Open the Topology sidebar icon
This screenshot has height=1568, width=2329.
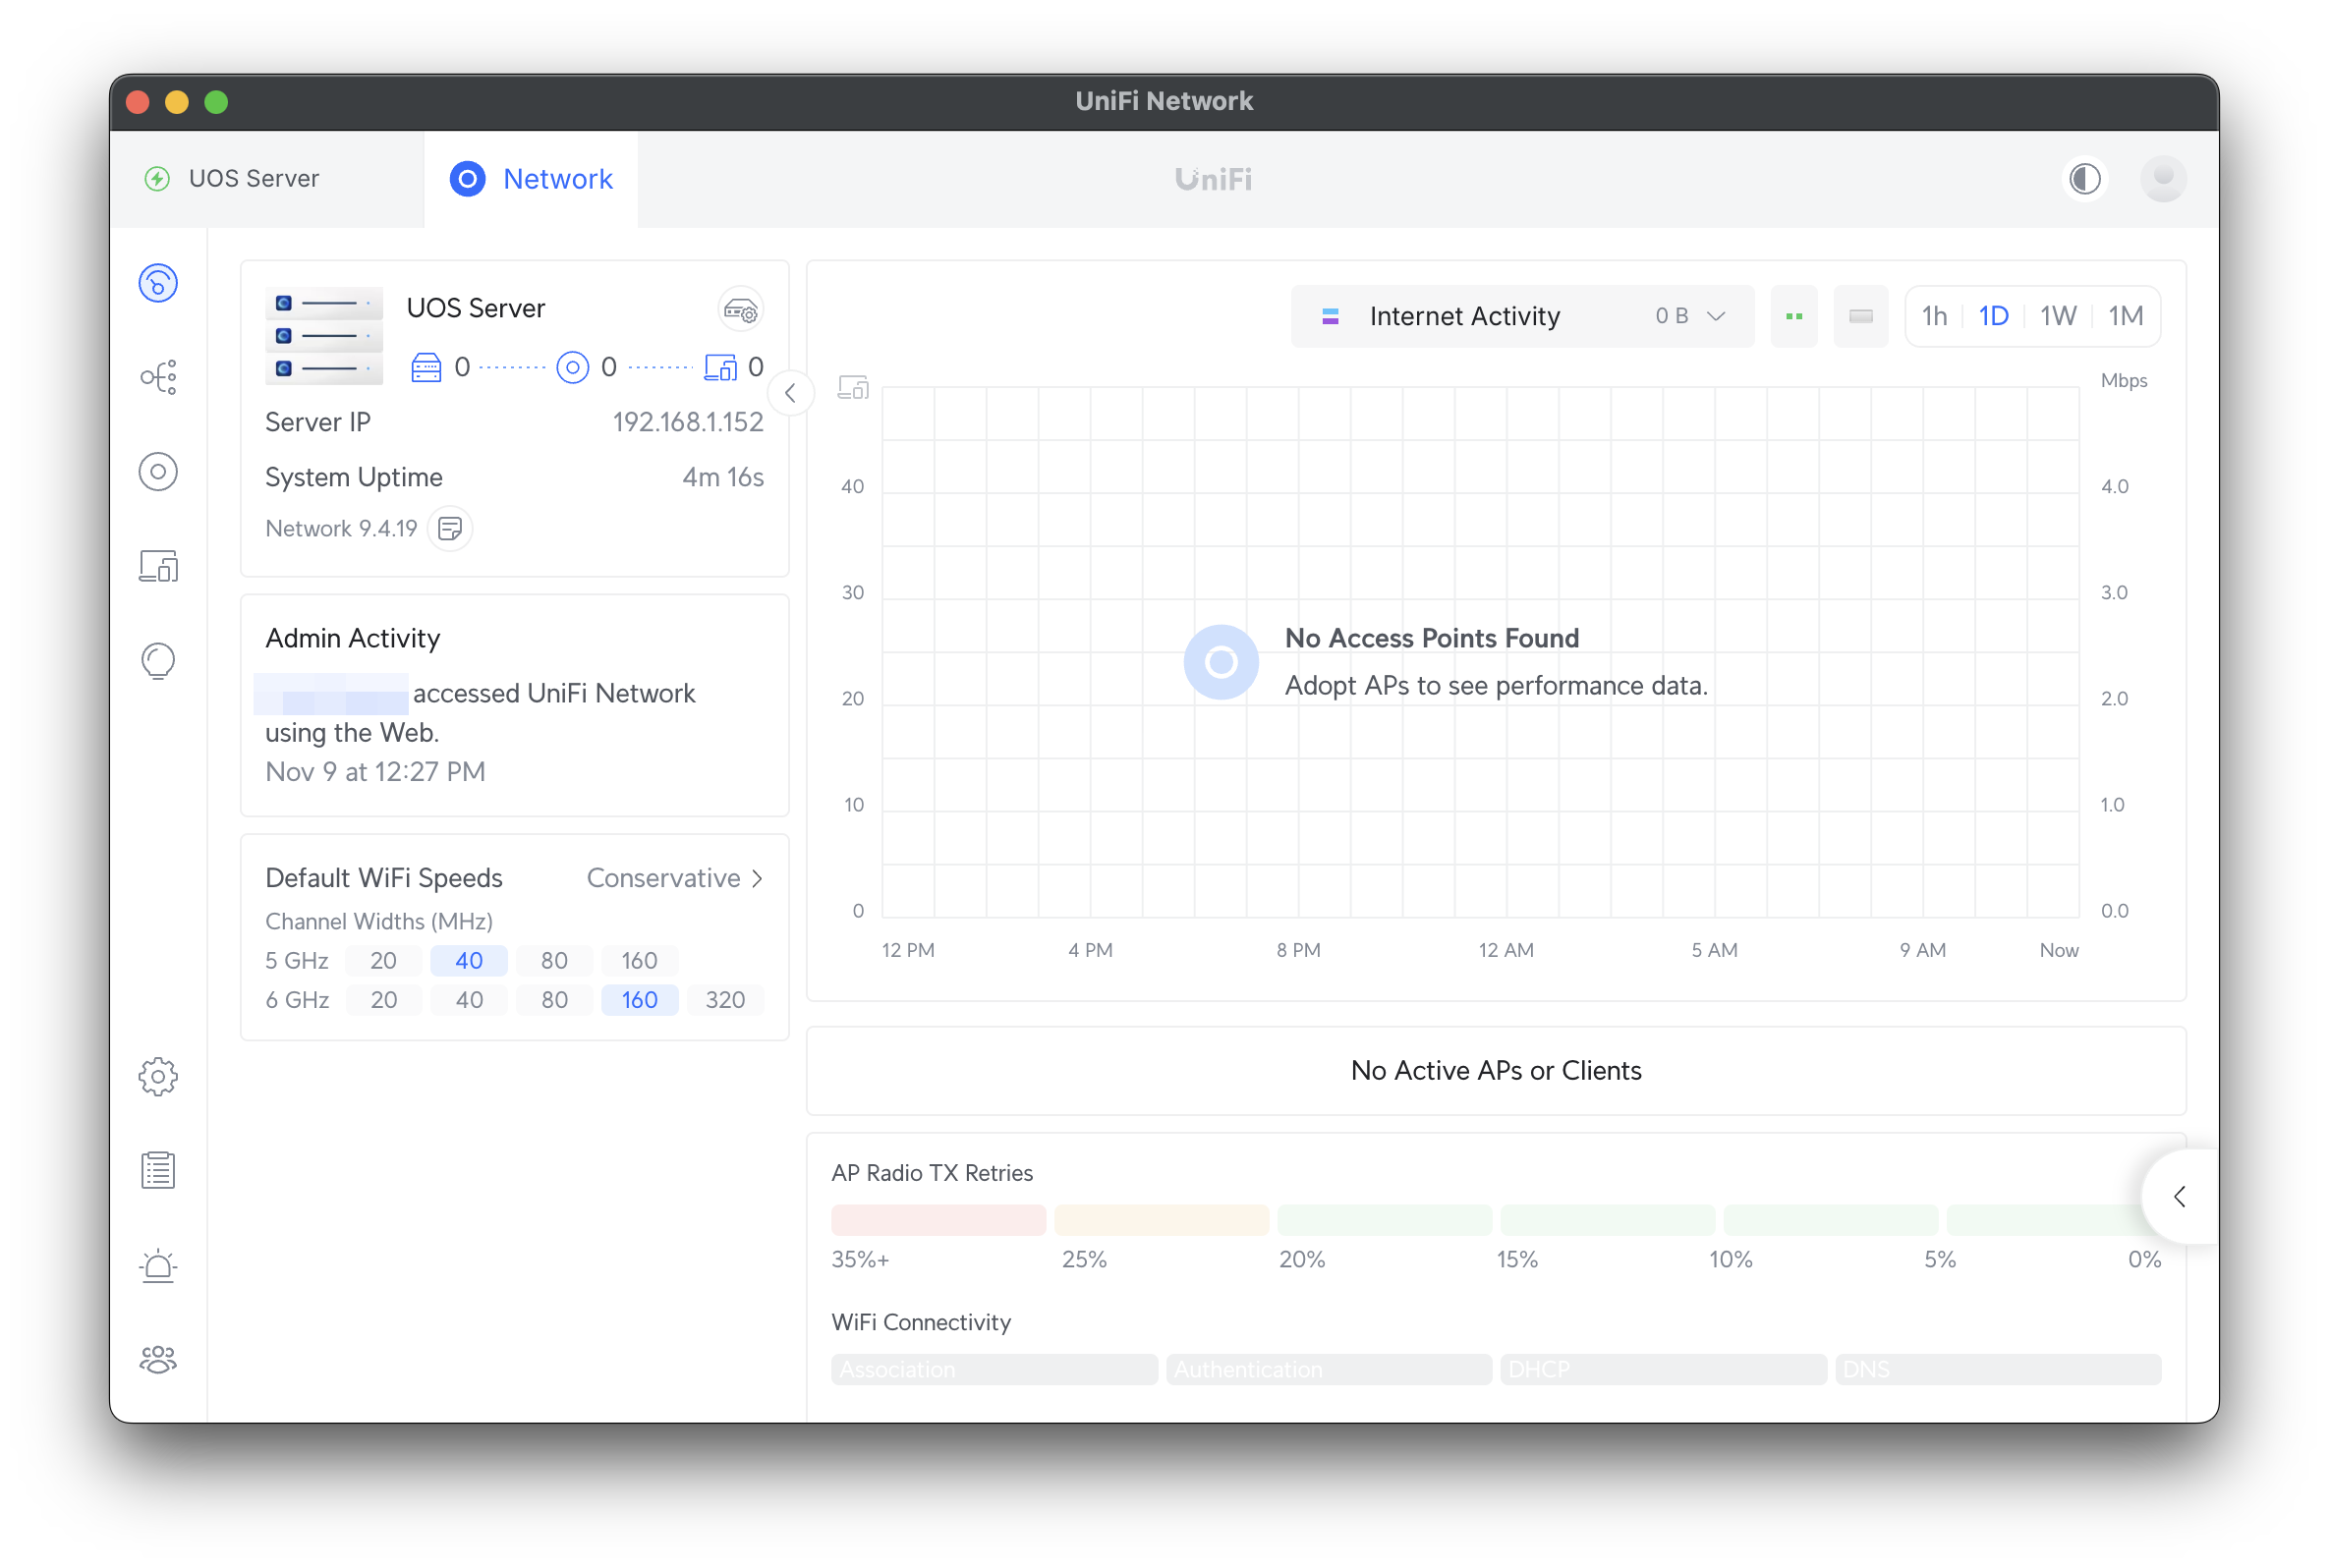coord(158,377)
